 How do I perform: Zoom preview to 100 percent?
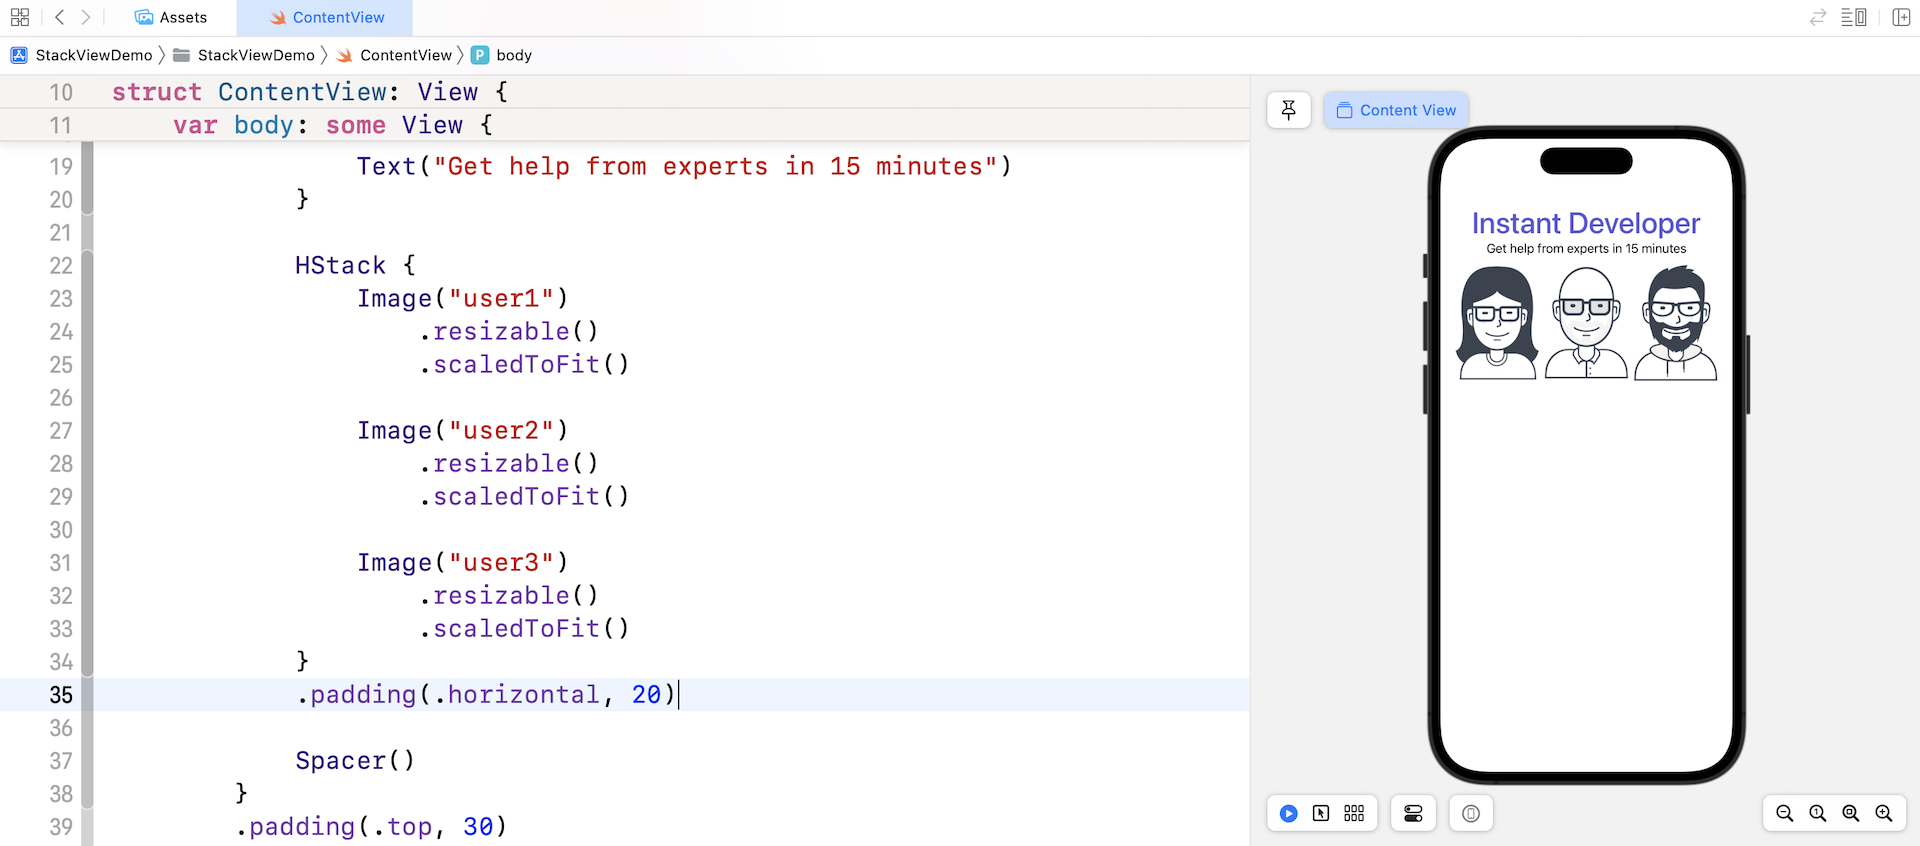[x=1818, y=813]
